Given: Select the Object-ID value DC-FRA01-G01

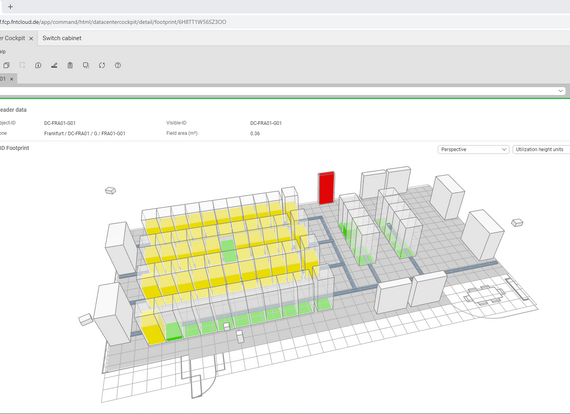Looking at the screenshot, I should [60, 123].
